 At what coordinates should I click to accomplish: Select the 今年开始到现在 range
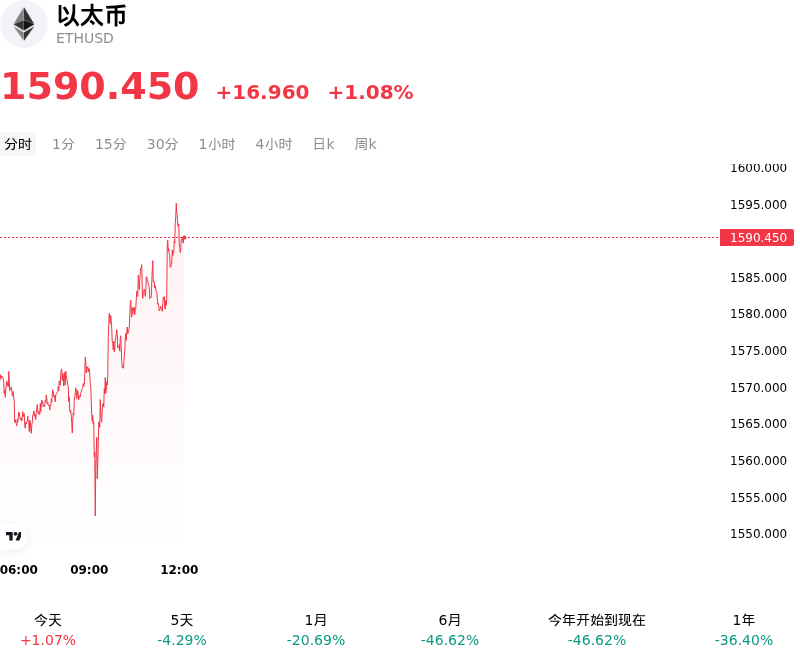click(596, 630)
